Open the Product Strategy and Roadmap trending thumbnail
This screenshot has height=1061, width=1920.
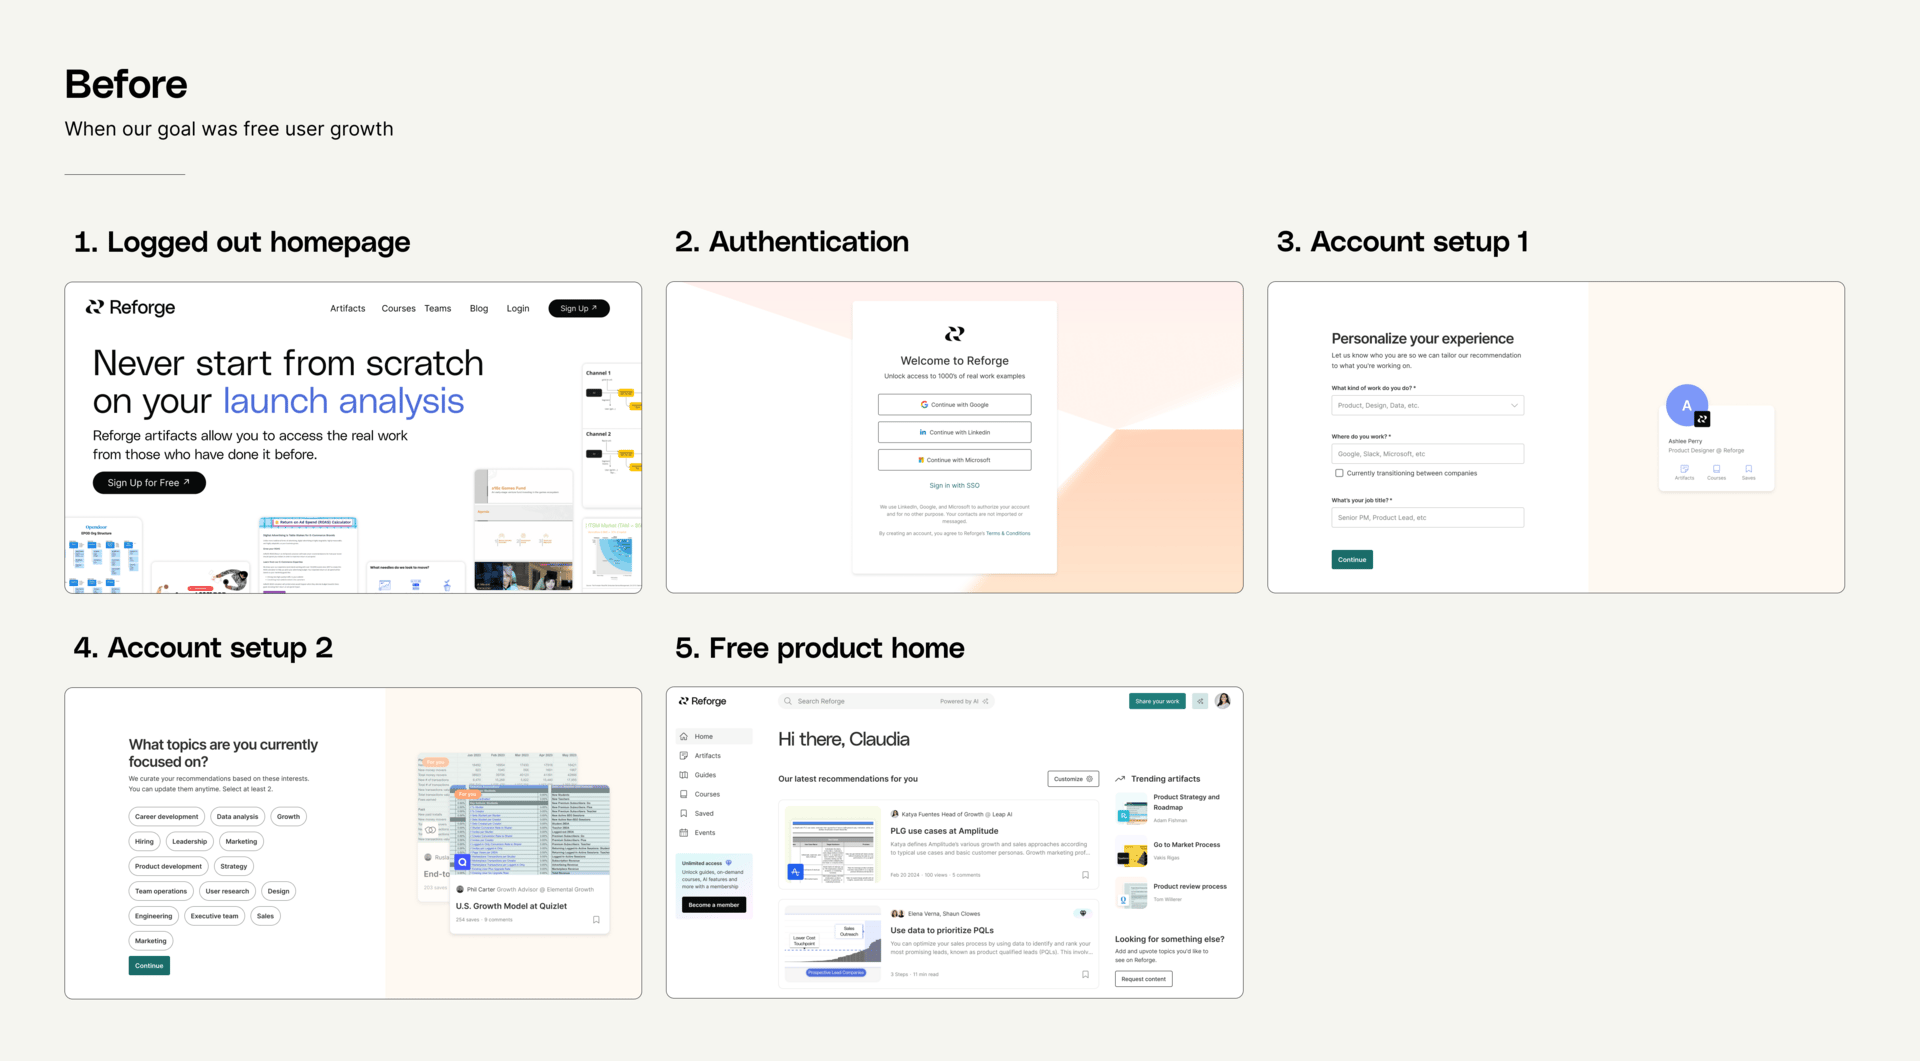point(1131,808)
